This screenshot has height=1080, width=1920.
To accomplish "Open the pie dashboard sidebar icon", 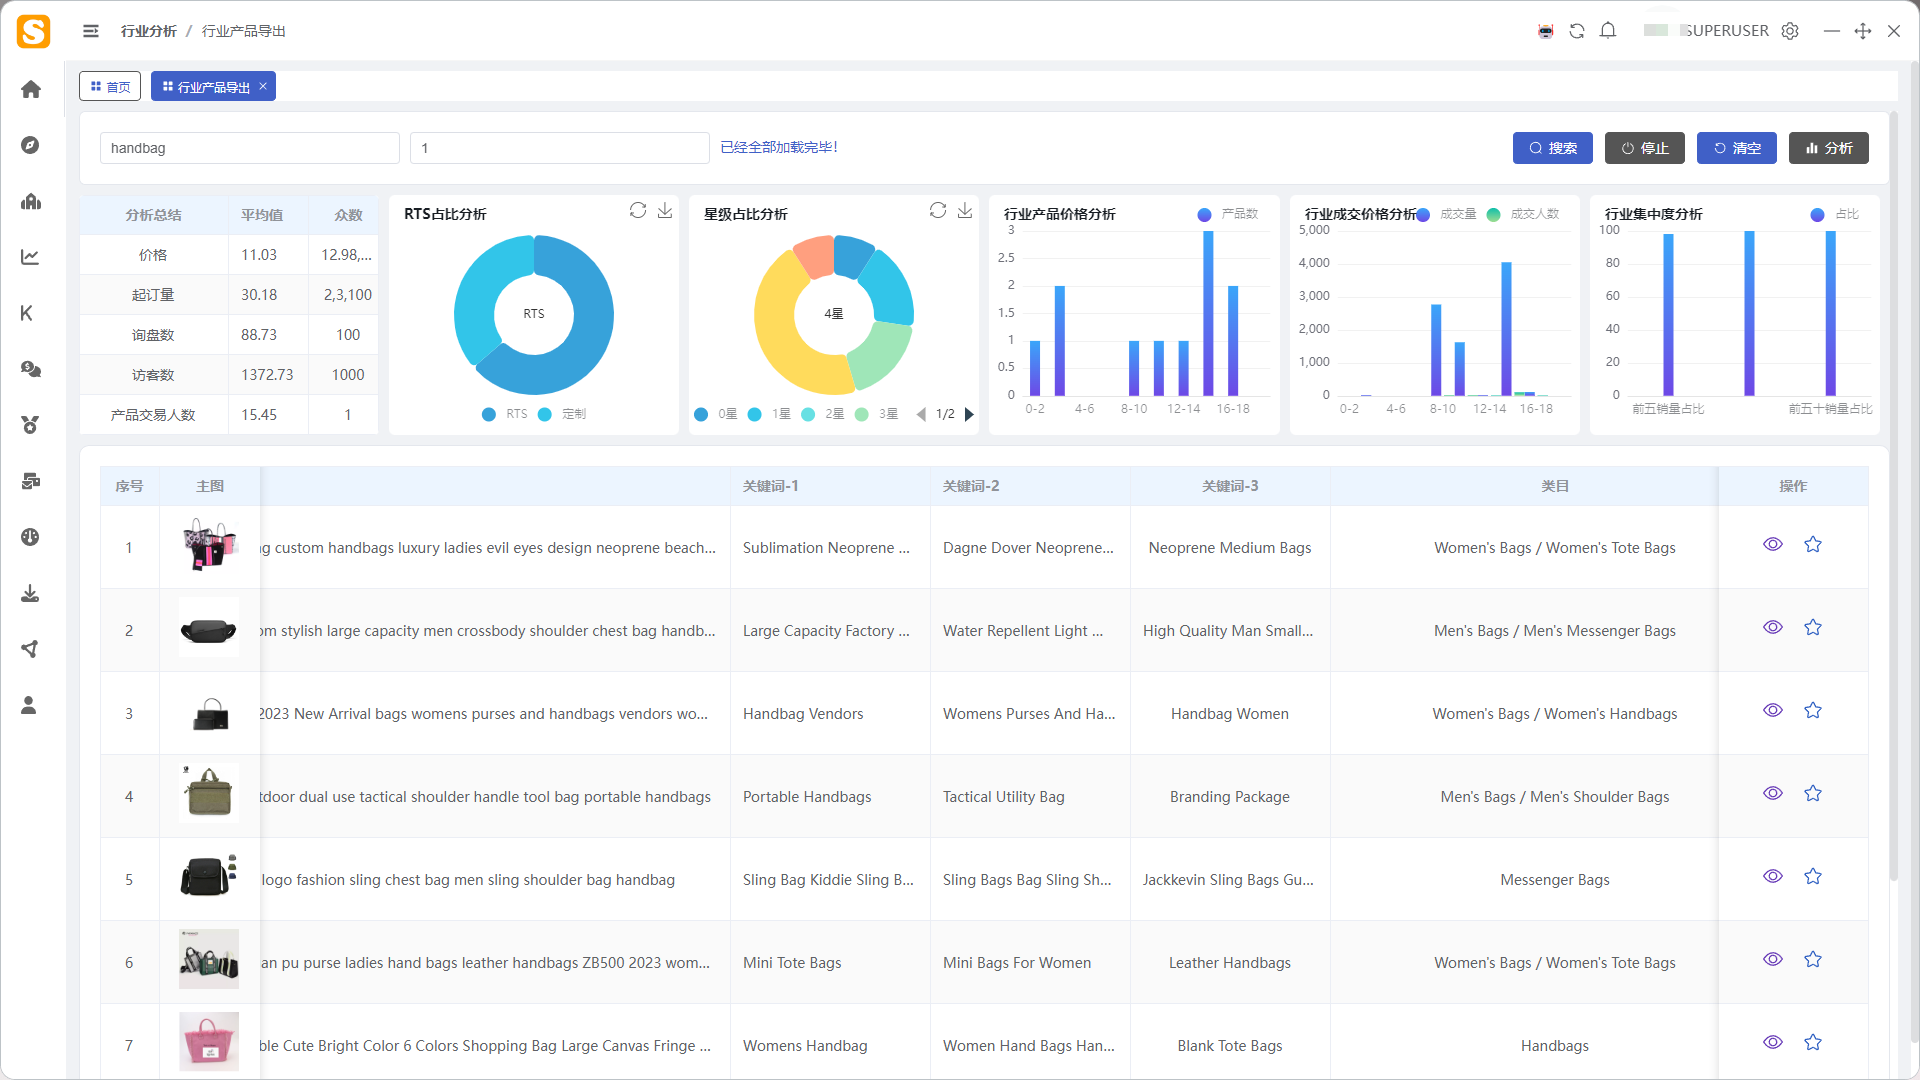I will pyautogui.click(x=31, y=537).
